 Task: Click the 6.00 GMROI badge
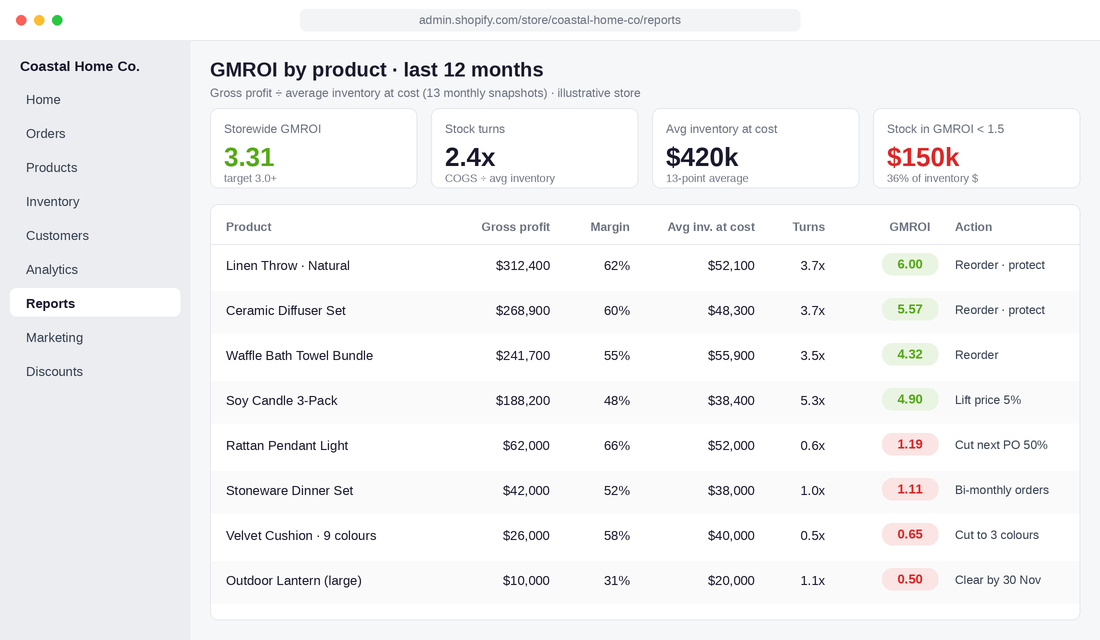pos(910,265)
